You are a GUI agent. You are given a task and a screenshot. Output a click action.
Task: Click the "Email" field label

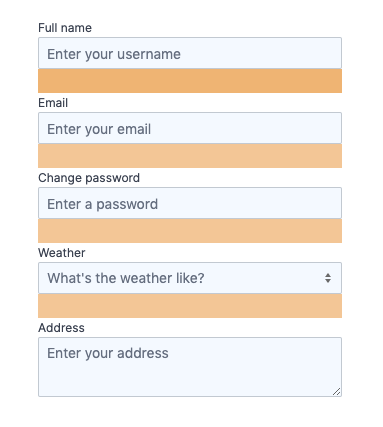pos(53,103)
